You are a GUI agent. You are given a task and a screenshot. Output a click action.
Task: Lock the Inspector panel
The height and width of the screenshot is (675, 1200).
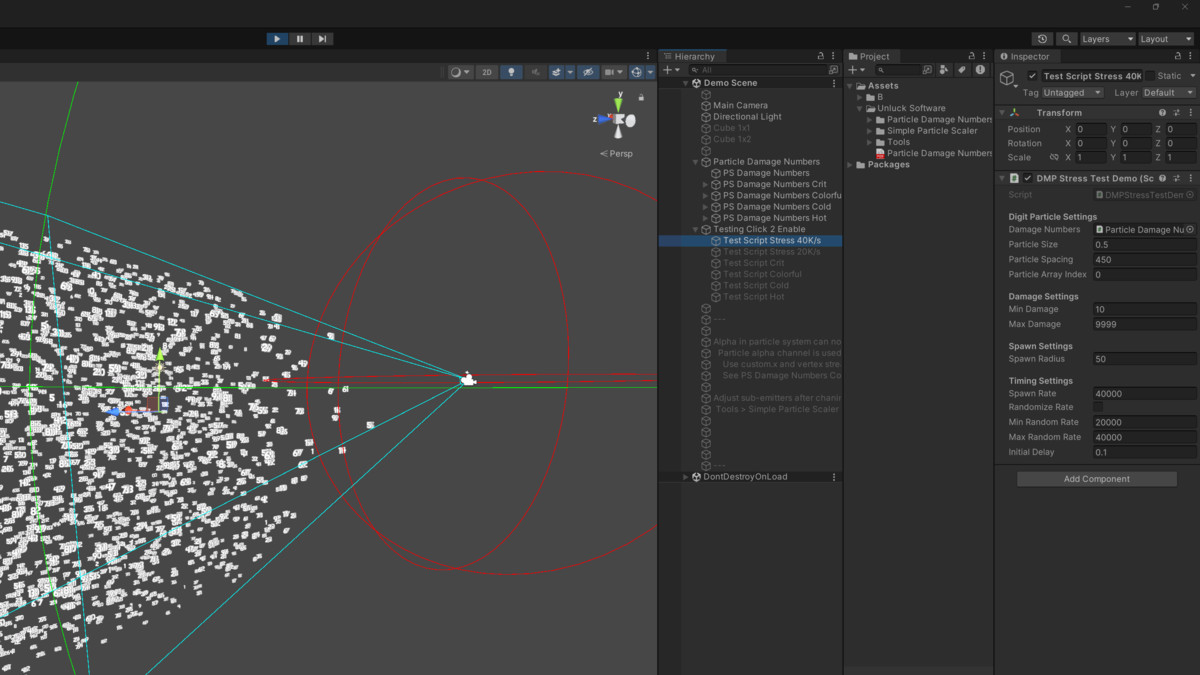tap(1176, 56)
